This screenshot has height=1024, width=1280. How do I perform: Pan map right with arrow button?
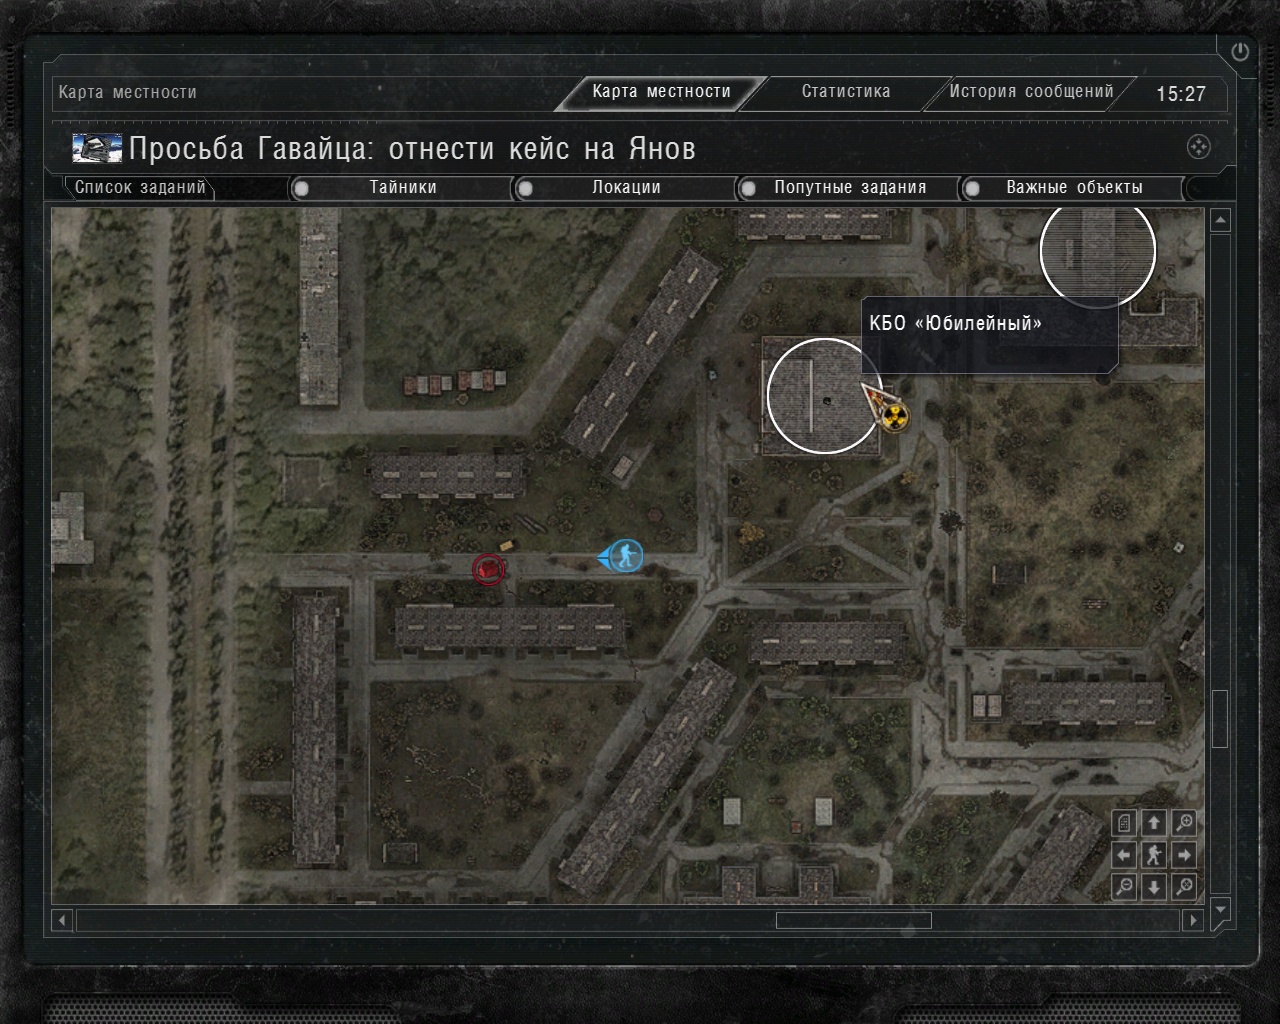click(x=1184, y=855)
